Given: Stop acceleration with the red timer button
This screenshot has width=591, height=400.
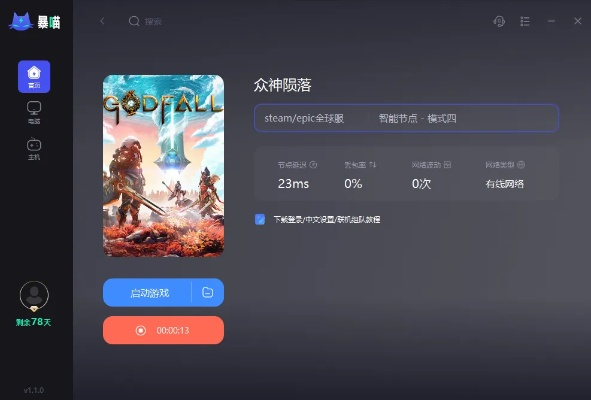Looking at the screenshot, I should point(163,330).
